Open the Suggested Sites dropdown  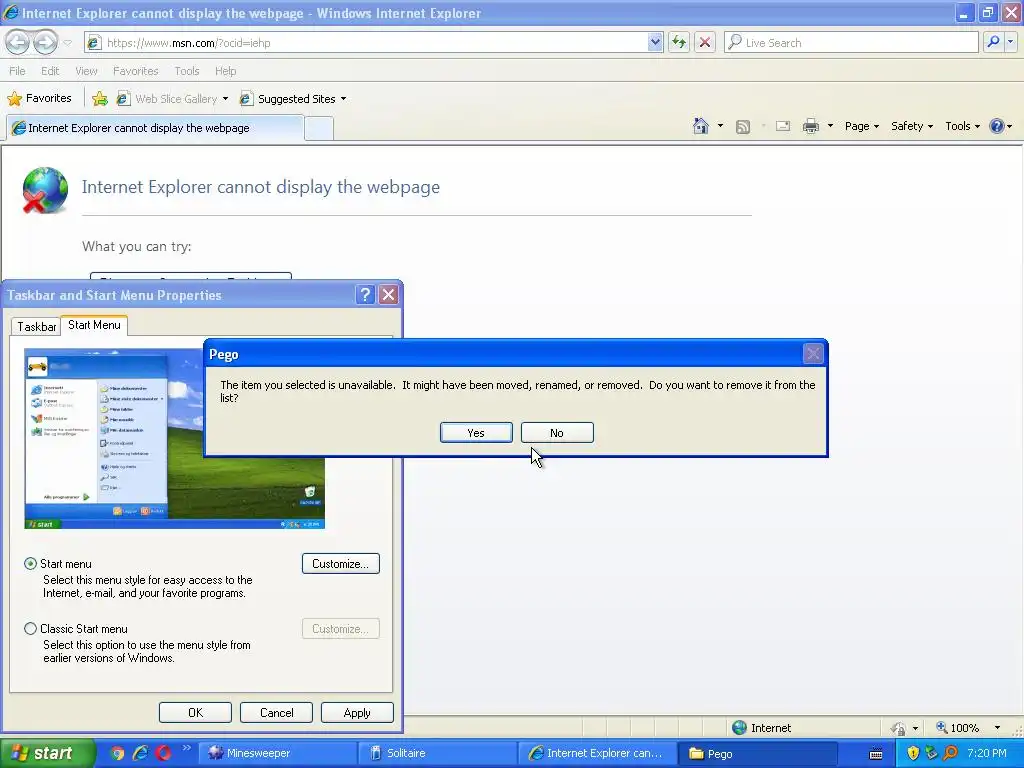[344, 99]
